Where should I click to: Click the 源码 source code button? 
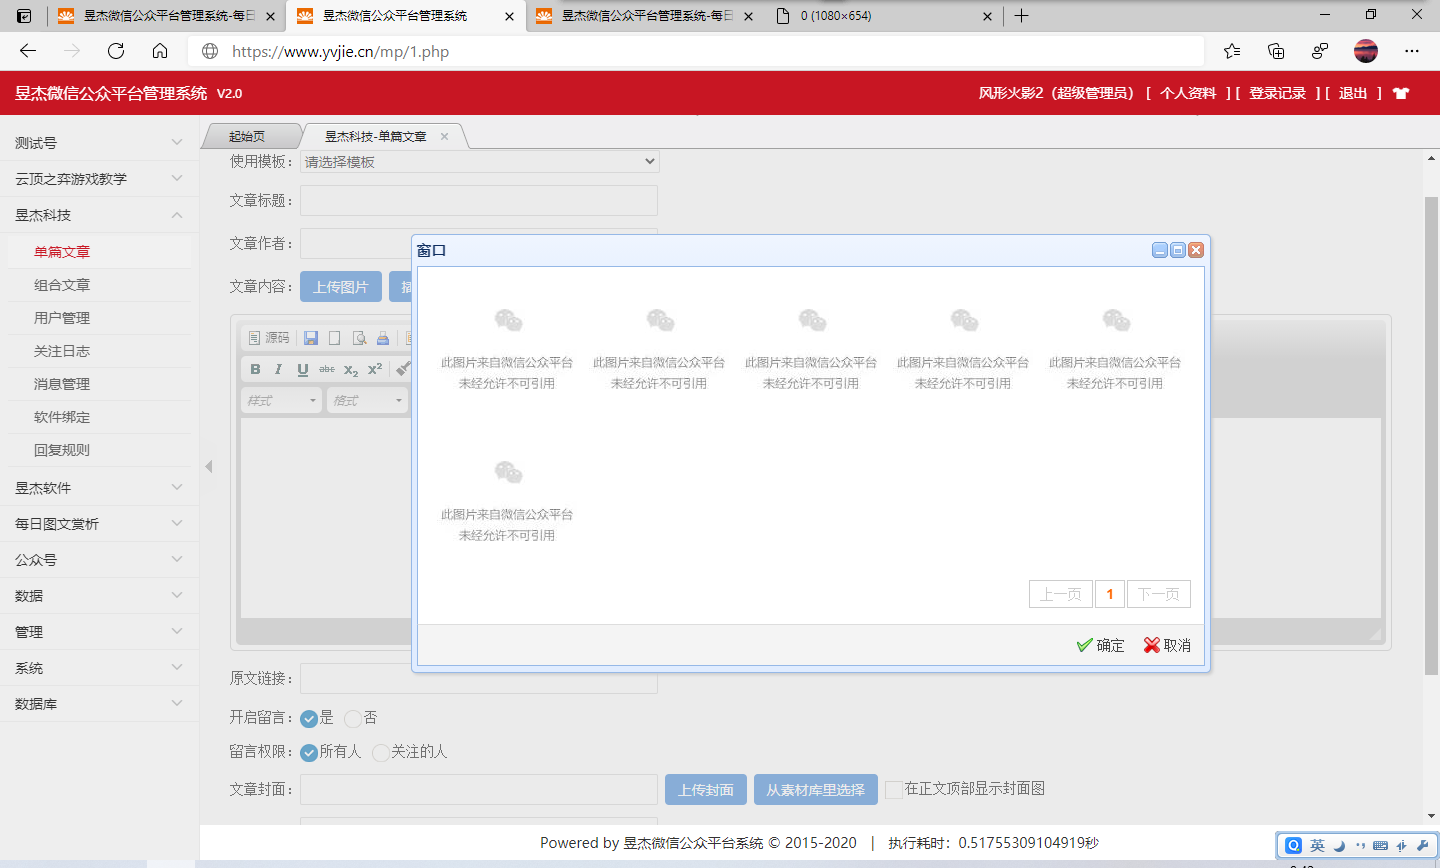click(x=269, y=338)
